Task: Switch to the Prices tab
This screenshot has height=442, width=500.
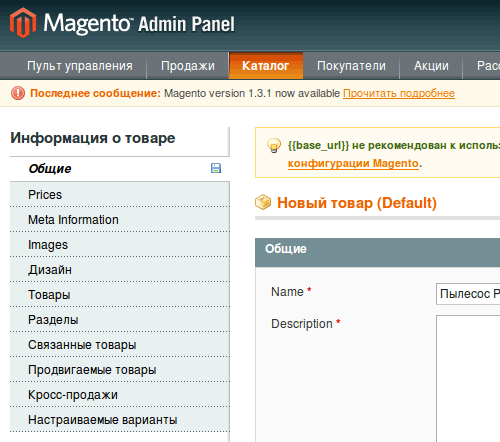Action: [x=120, y=194]
